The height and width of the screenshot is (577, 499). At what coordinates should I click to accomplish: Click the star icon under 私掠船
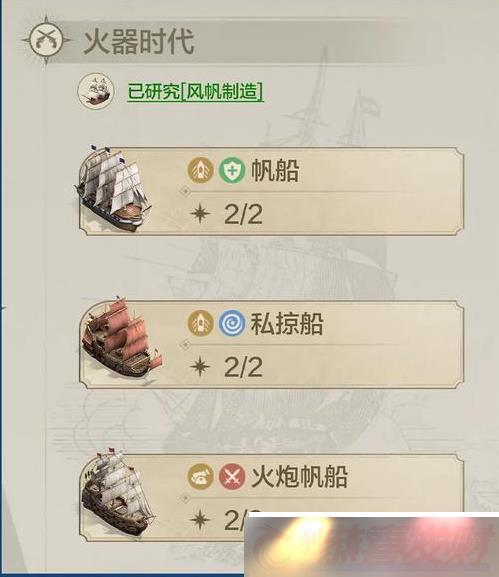pos(201,367)
